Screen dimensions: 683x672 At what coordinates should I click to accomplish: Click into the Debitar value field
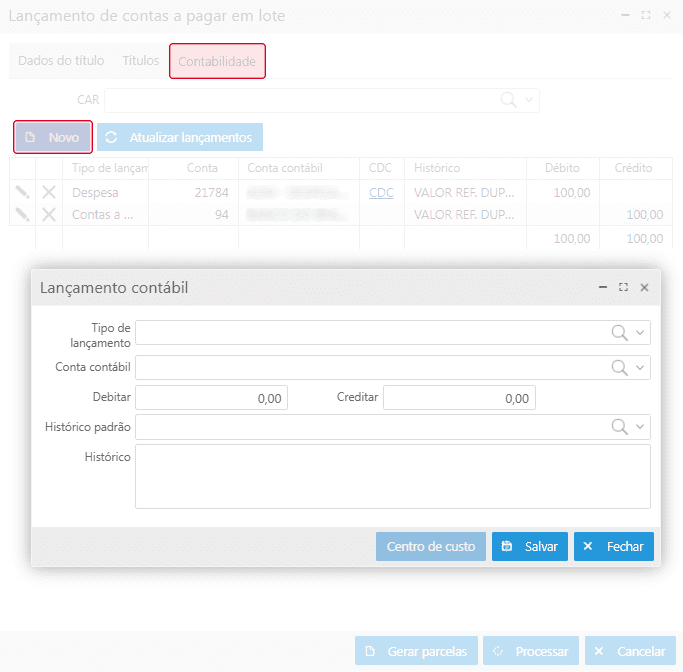pyautogui.click(x=212, y=398)
